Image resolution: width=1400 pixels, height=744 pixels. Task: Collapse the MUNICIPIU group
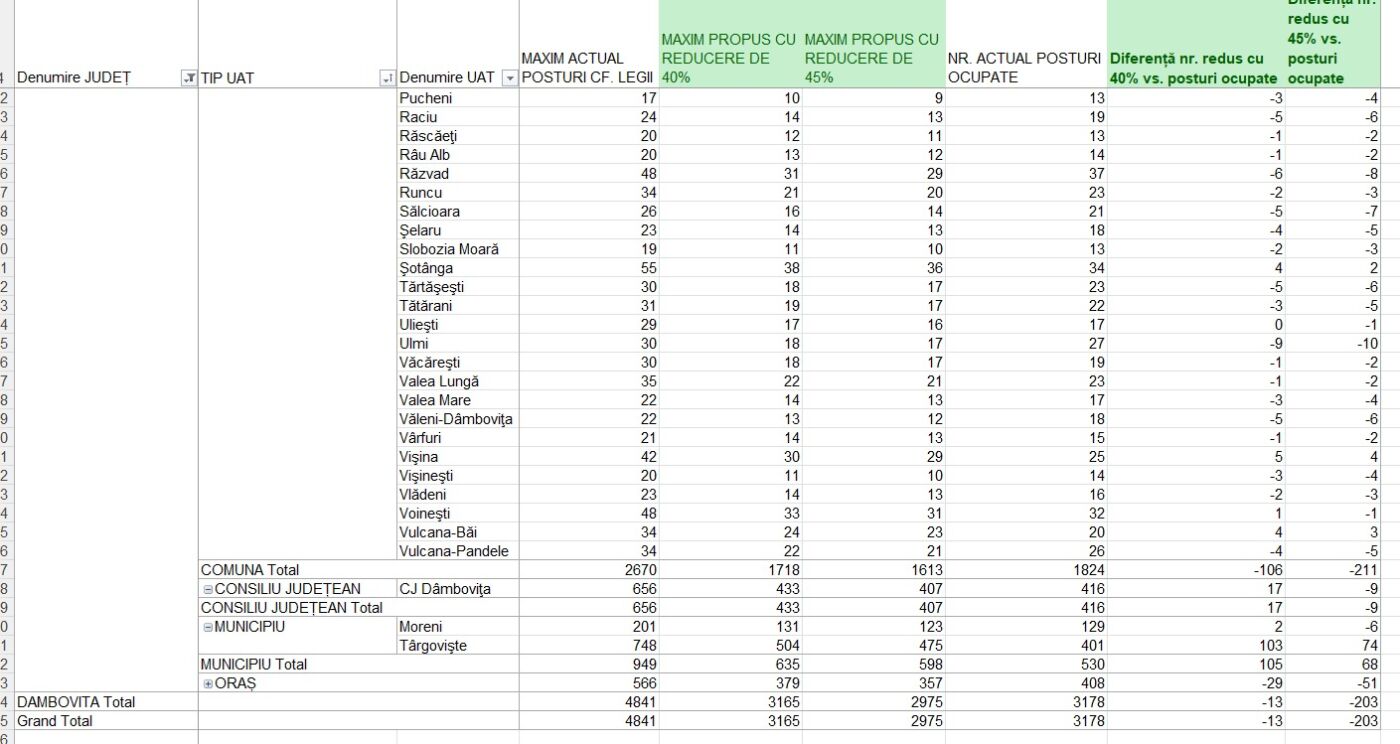coord(208,627)
